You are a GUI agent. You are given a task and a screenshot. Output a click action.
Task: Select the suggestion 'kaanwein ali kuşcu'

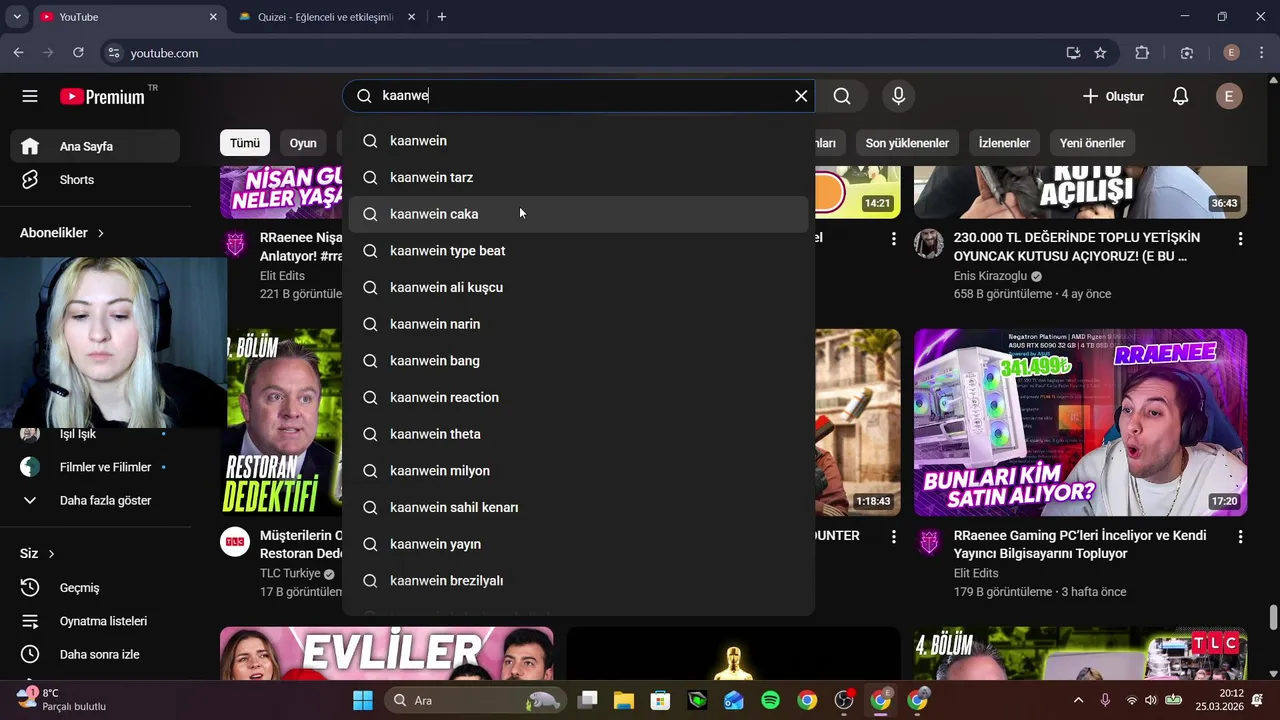tap(578, 287)
